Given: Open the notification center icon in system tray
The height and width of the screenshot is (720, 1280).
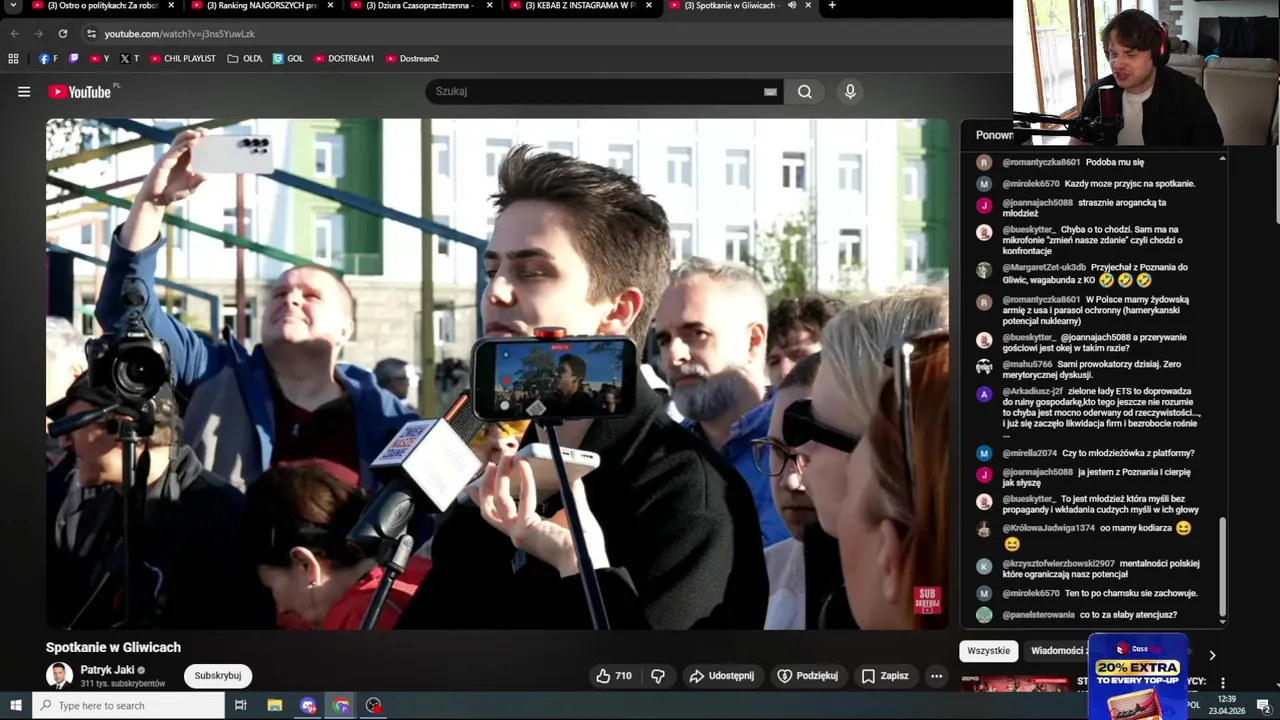Looking at the screenshot, I should 1263,705.
